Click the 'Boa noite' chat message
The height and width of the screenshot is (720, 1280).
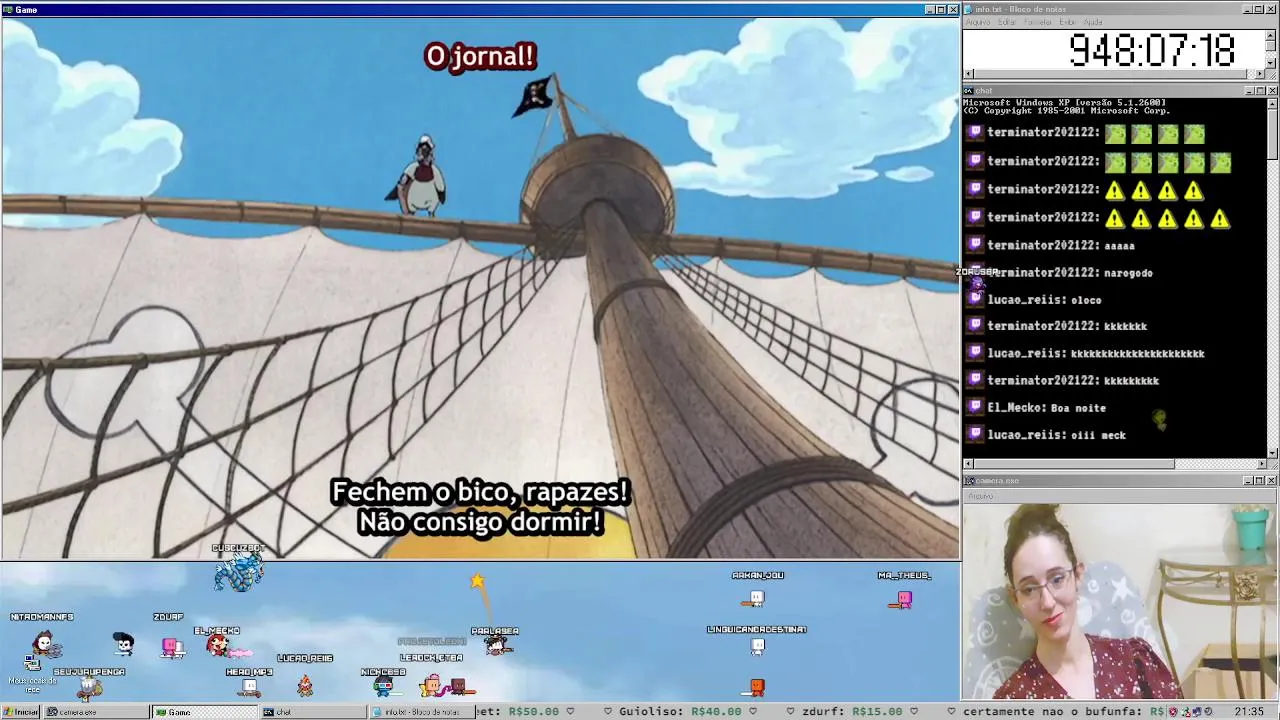pyautogui.click(x=1078, y=408)
